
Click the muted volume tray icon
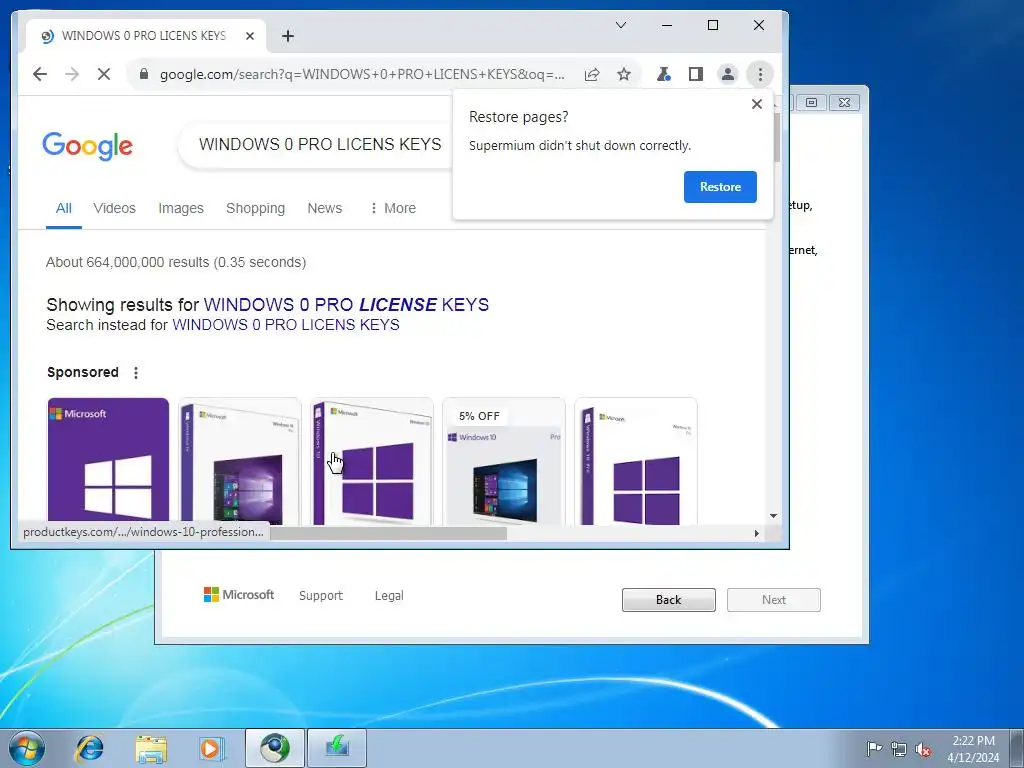point(923,749)
